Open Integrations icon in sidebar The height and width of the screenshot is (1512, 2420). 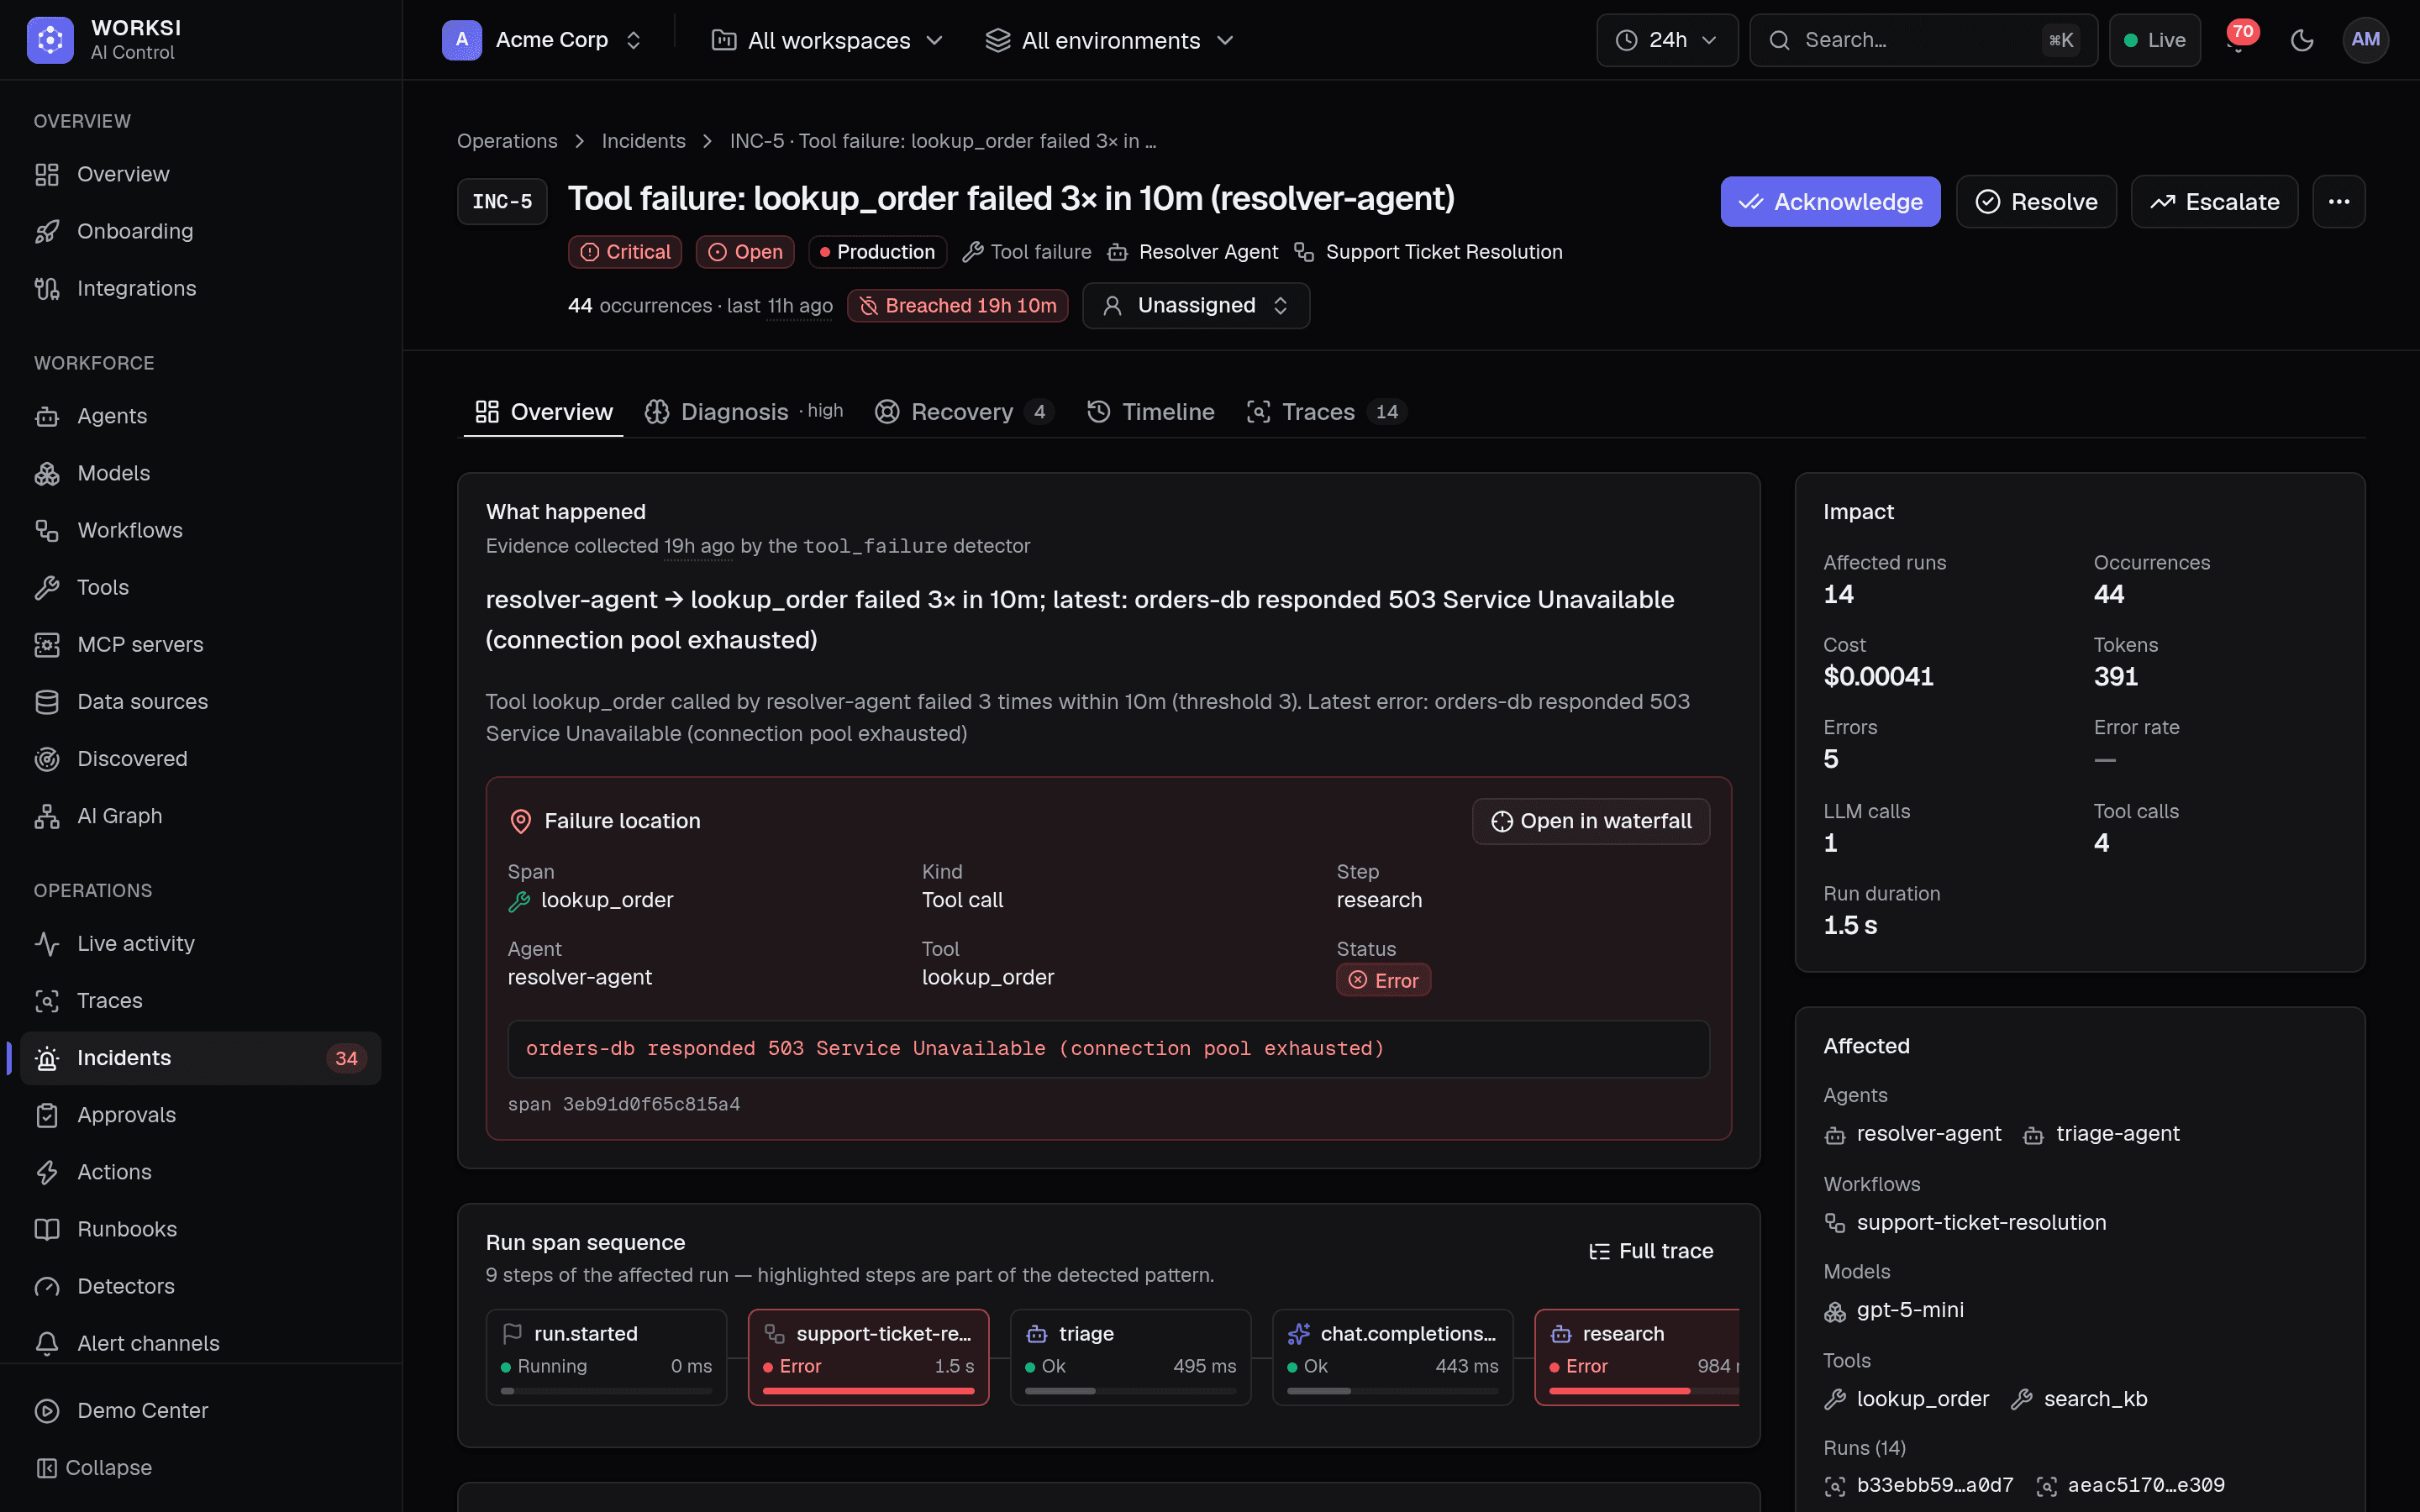(47, 288)
